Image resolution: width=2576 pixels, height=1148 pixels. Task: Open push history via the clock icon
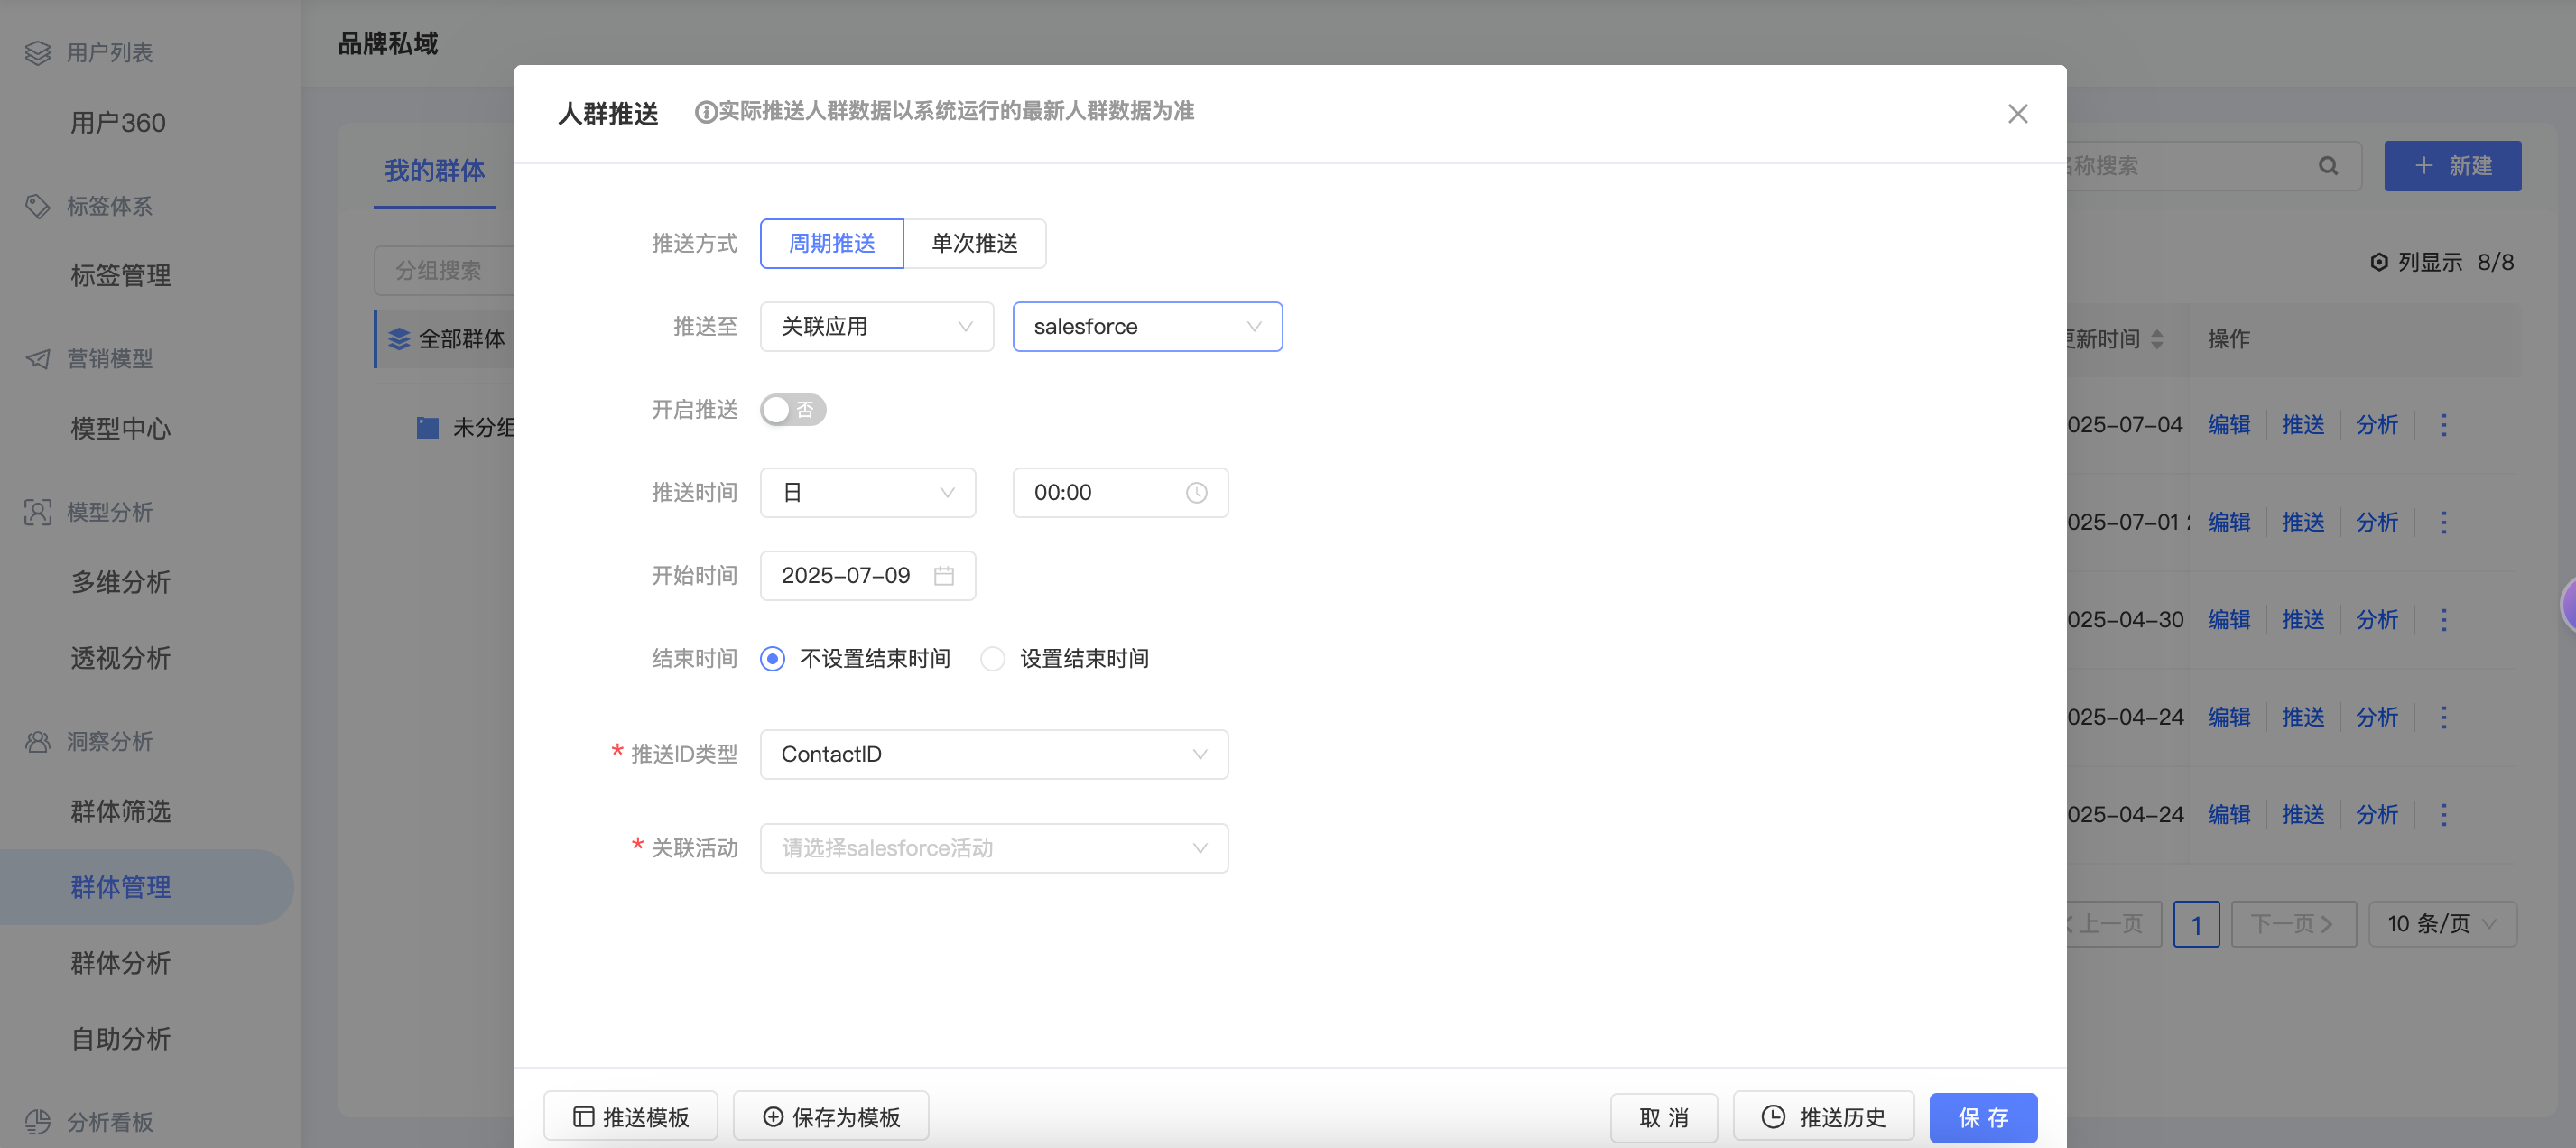(1773, 1116)
